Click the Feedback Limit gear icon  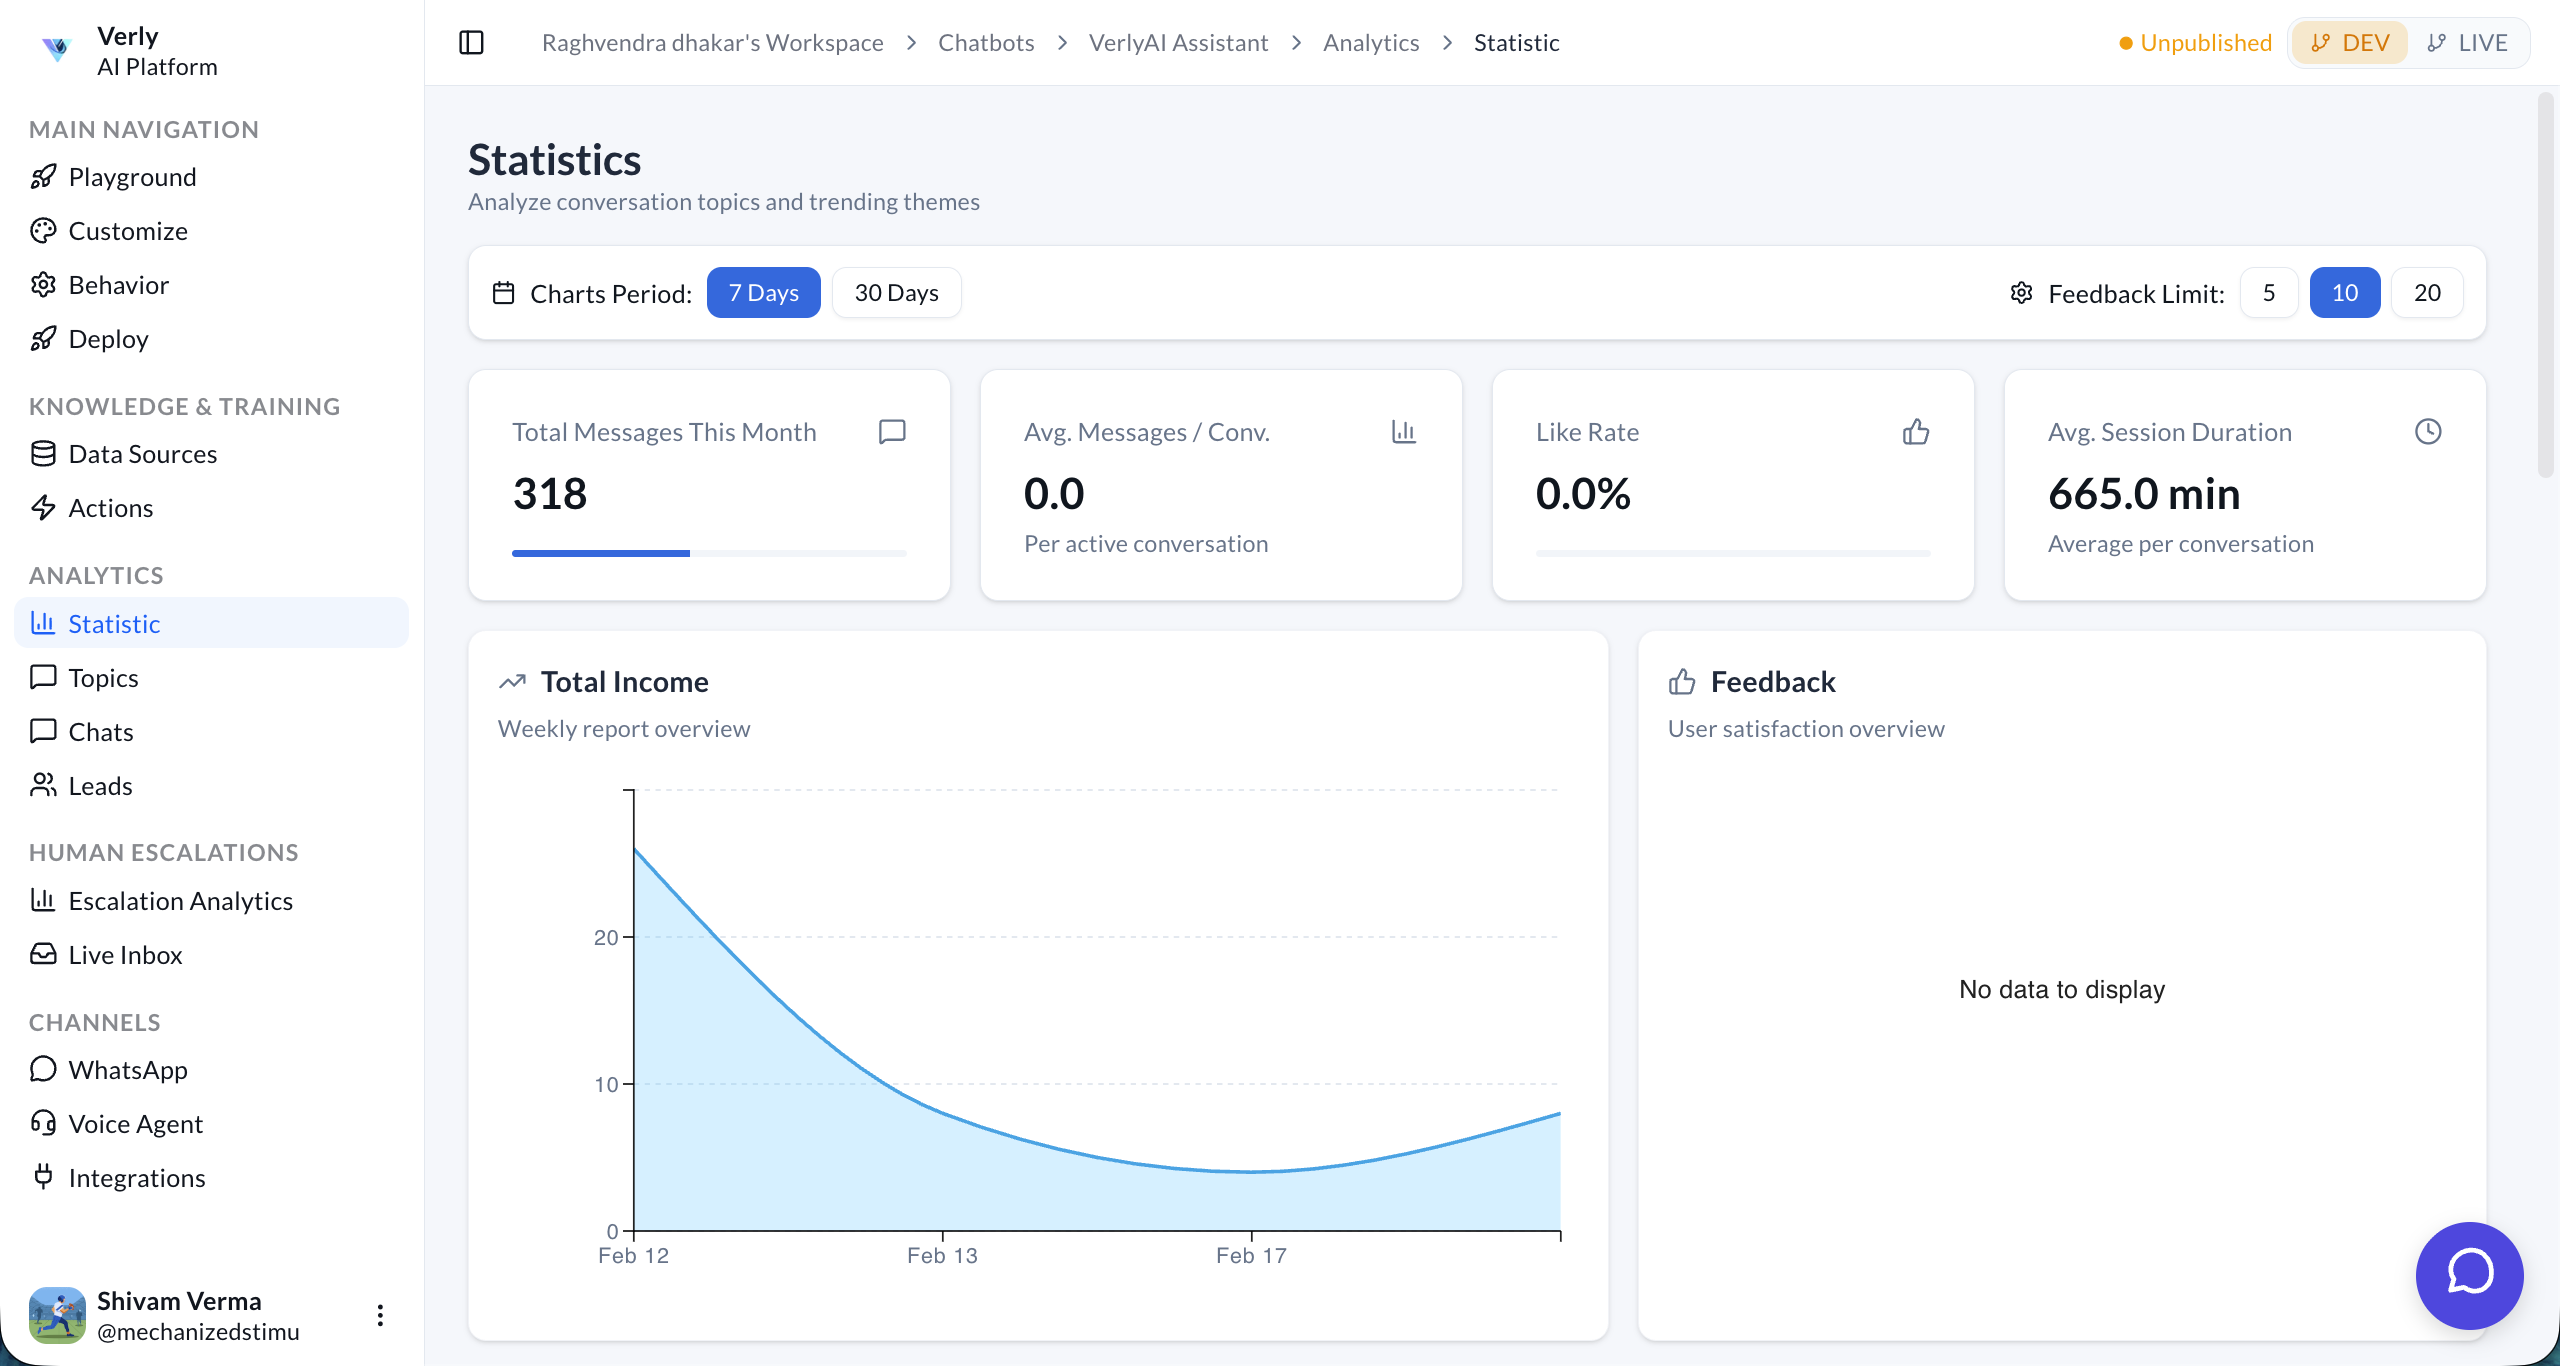click(x=2021, y=293)
